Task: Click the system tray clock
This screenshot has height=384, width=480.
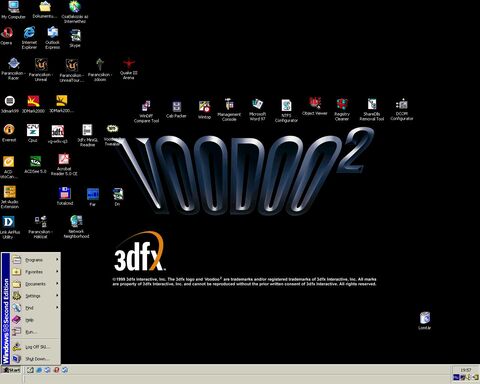Action: [x=466, y=370]
